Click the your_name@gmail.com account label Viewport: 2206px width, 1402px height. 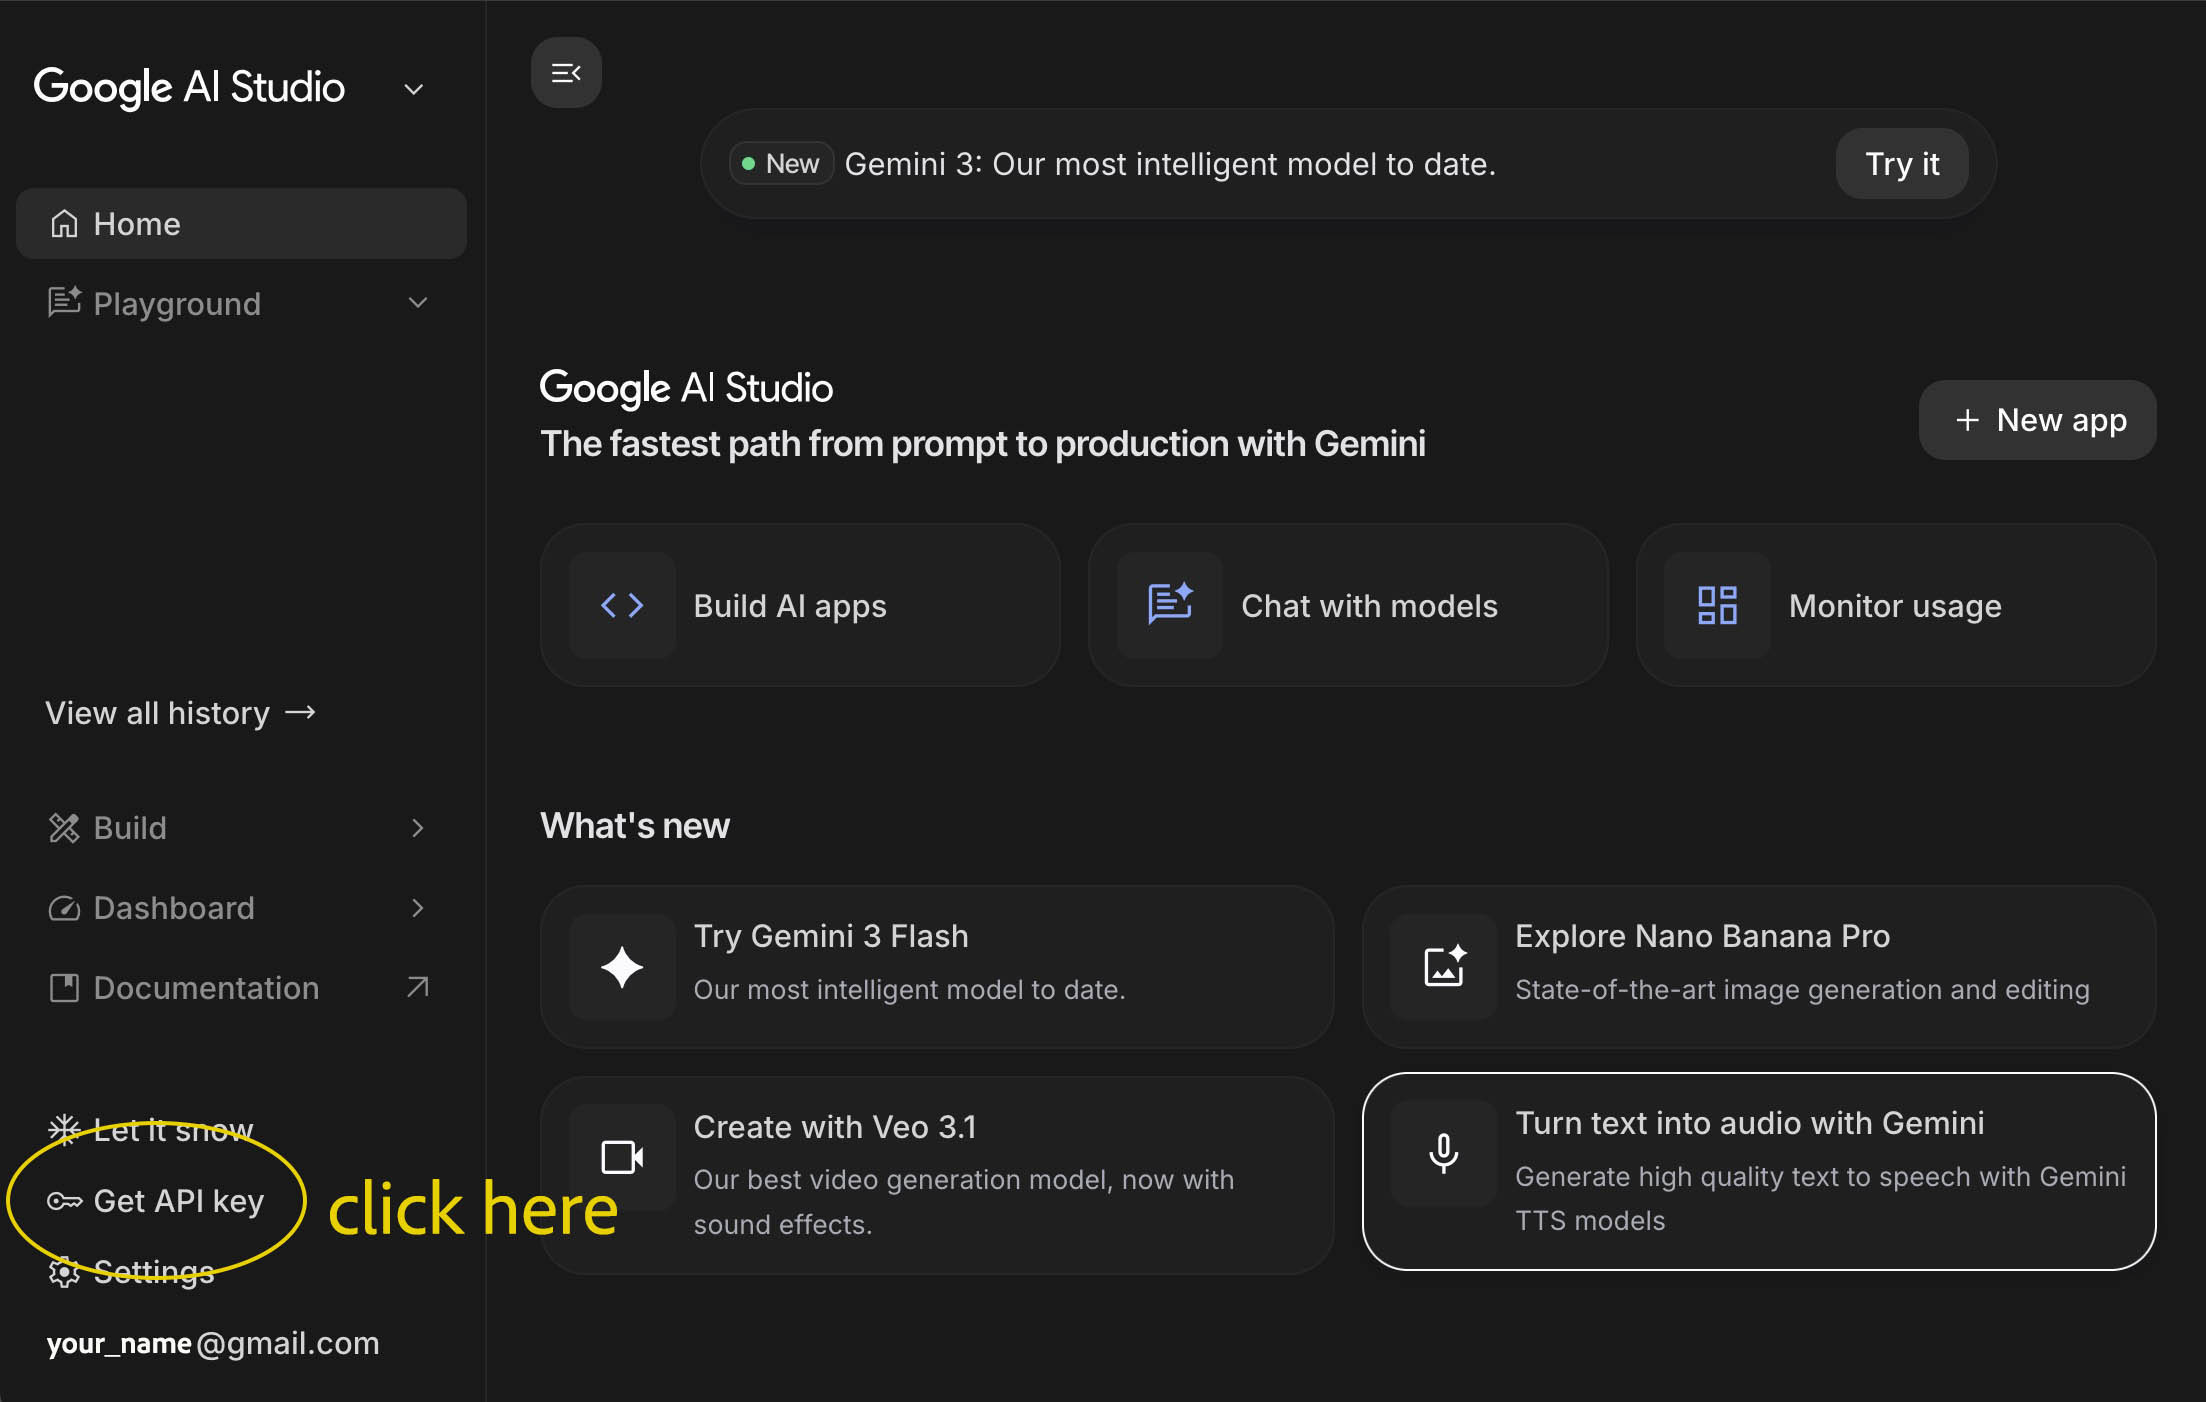213,1343
